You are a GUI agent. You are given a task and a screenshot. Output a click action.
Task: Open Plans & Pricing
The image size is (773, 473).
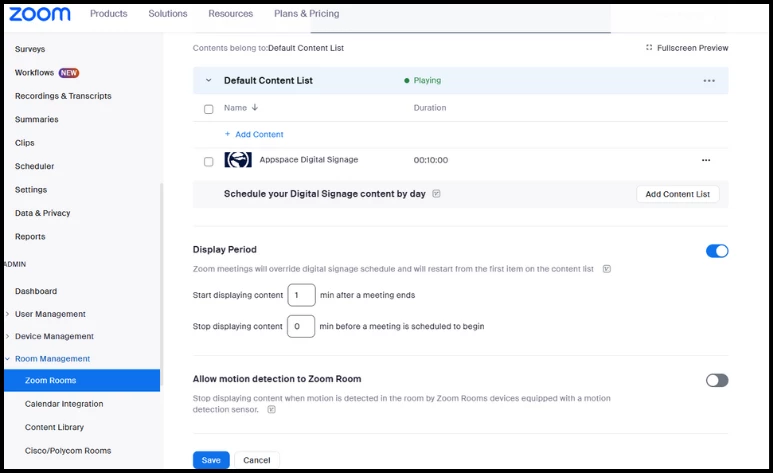click(307, 14)
